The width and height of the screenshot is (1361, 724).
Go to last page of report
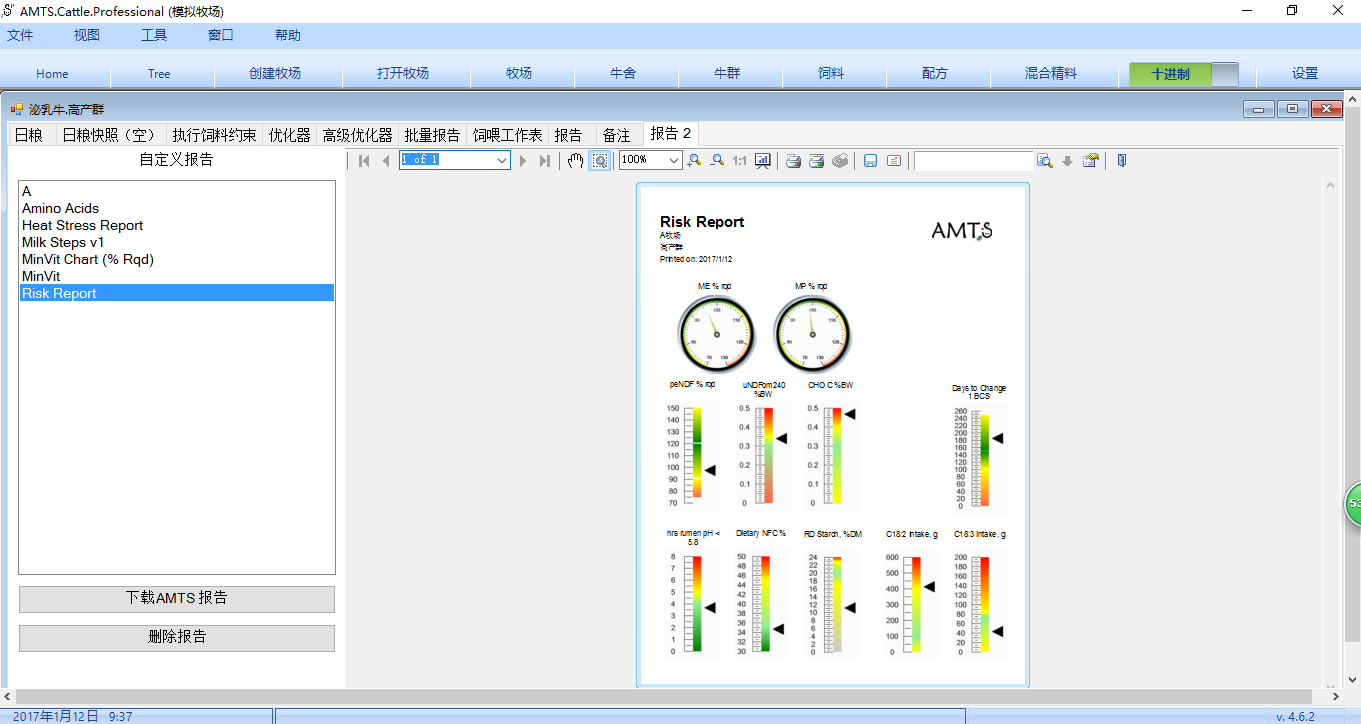(x=544, y=160)
